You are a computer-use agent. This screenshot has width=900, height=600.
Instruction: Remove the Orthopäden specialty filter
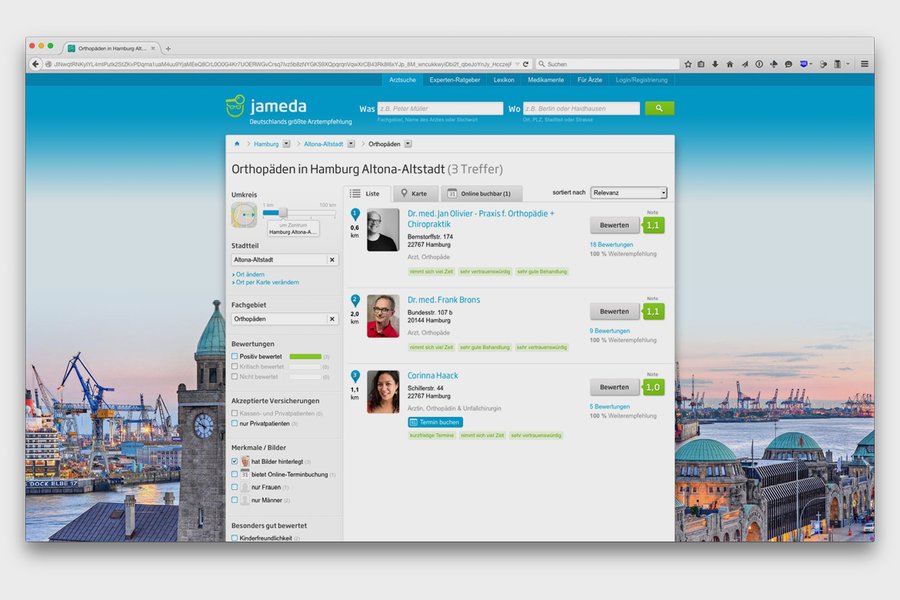coord(332,319)
